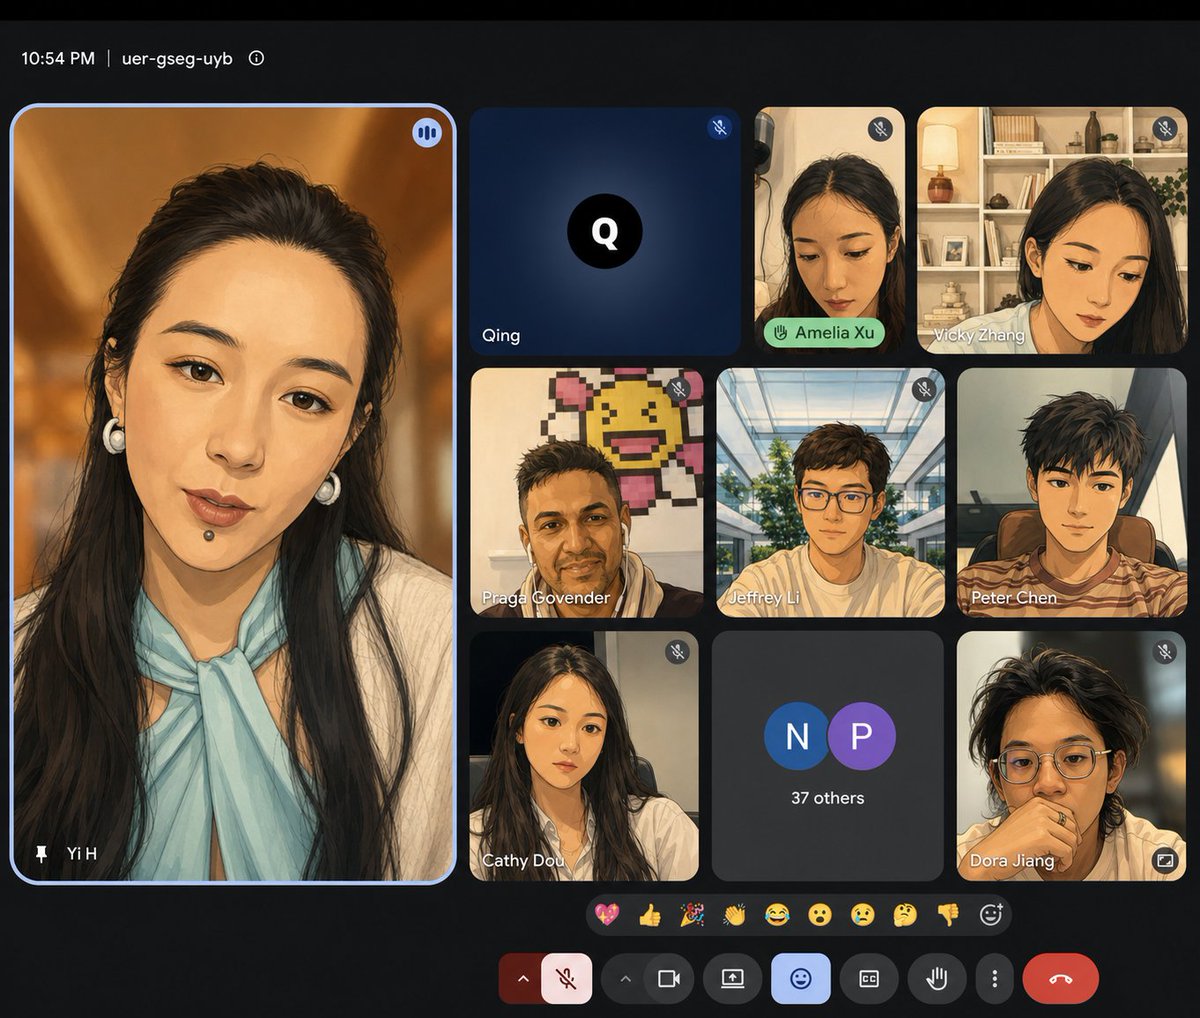Image resolution: width=1200 pixels, height=1018 pixels.
Task: Send the thumbs up reaction
Action: [x=650, y=914]
